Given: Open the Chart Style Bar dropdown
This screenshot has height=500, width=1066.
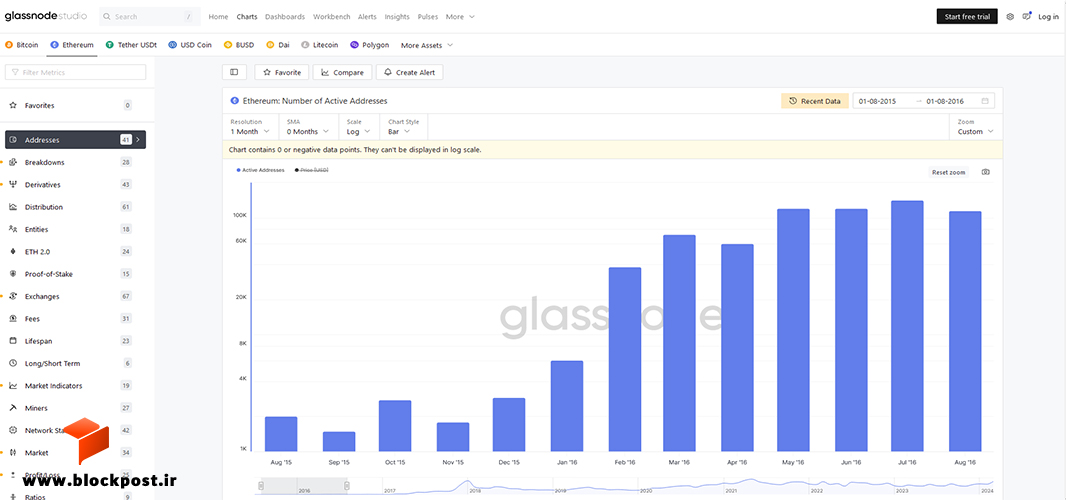Looking at the screenshot, I should 404,127.
